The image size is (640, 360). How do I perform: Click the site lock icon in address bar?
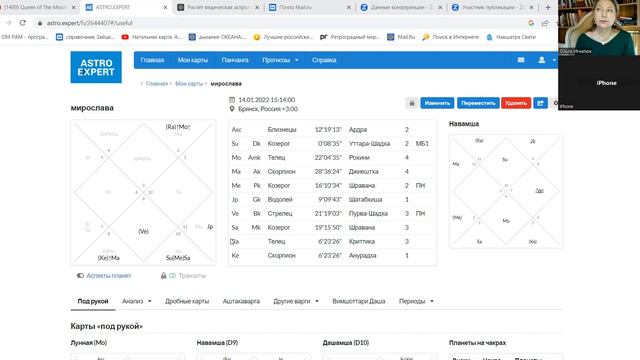pos(40,23)
